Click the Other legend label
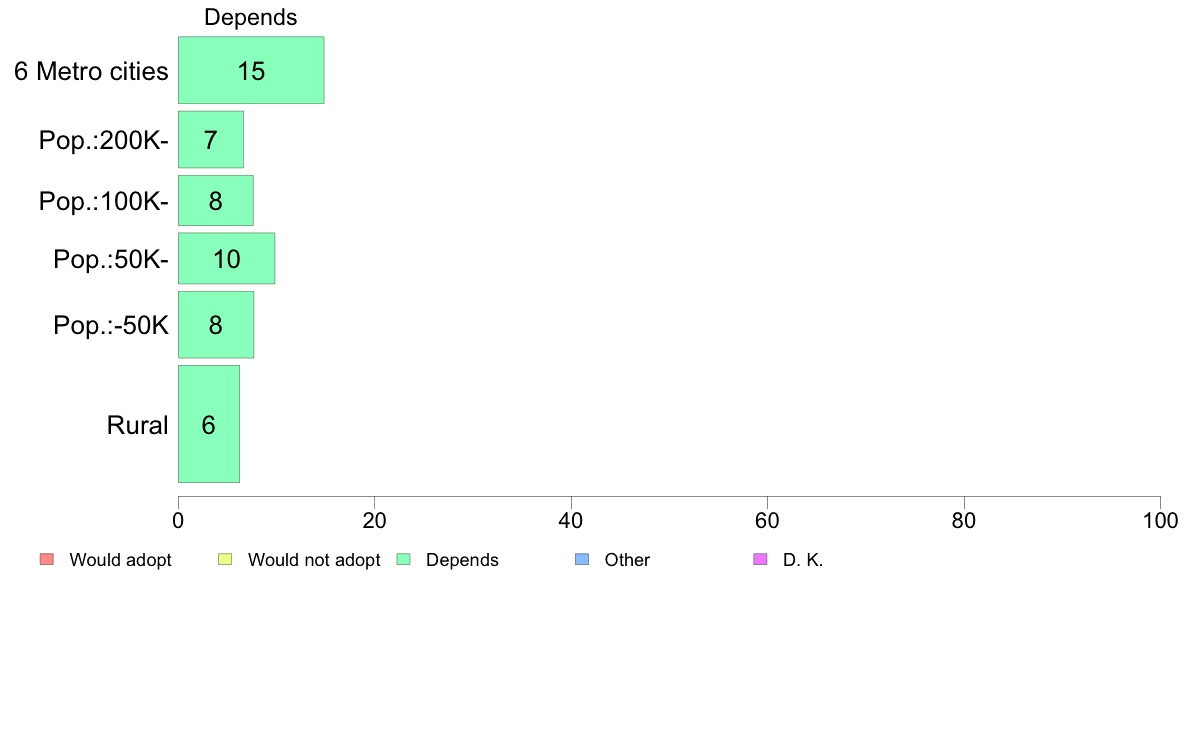This screenshot has width=1188, height=736. [627, 560]
